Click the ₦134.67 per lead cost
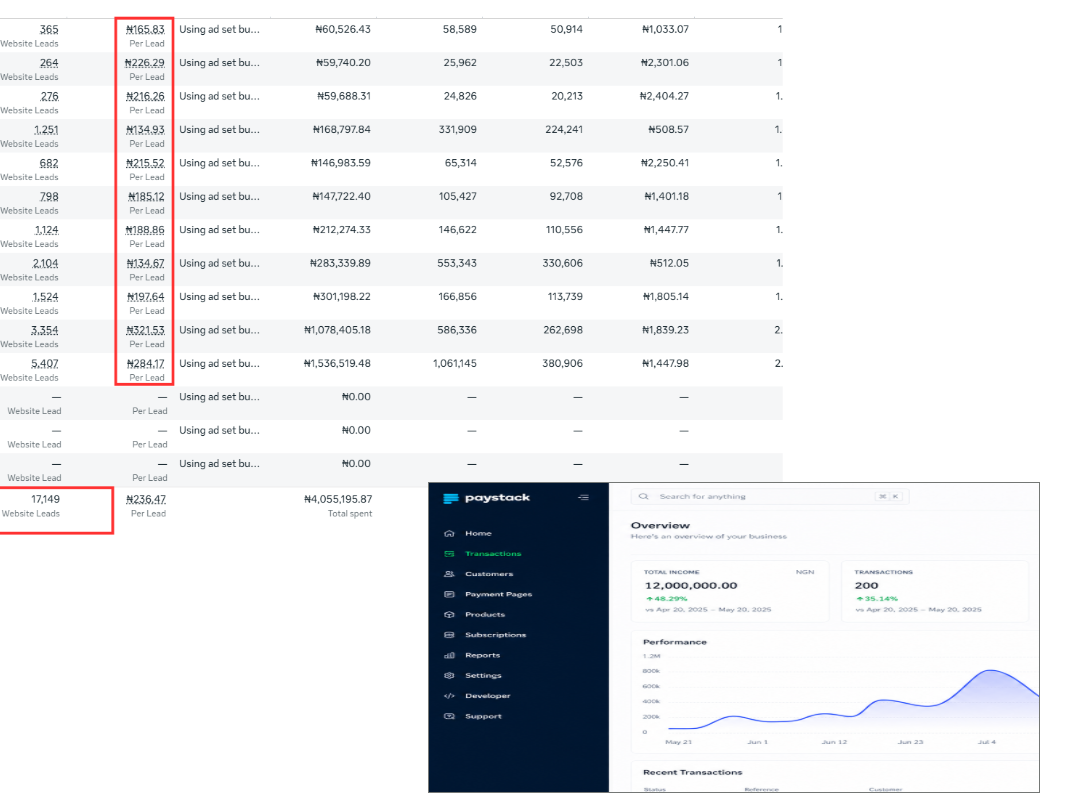This screenshot has height=812, width=1071. [x=145, y=264]
